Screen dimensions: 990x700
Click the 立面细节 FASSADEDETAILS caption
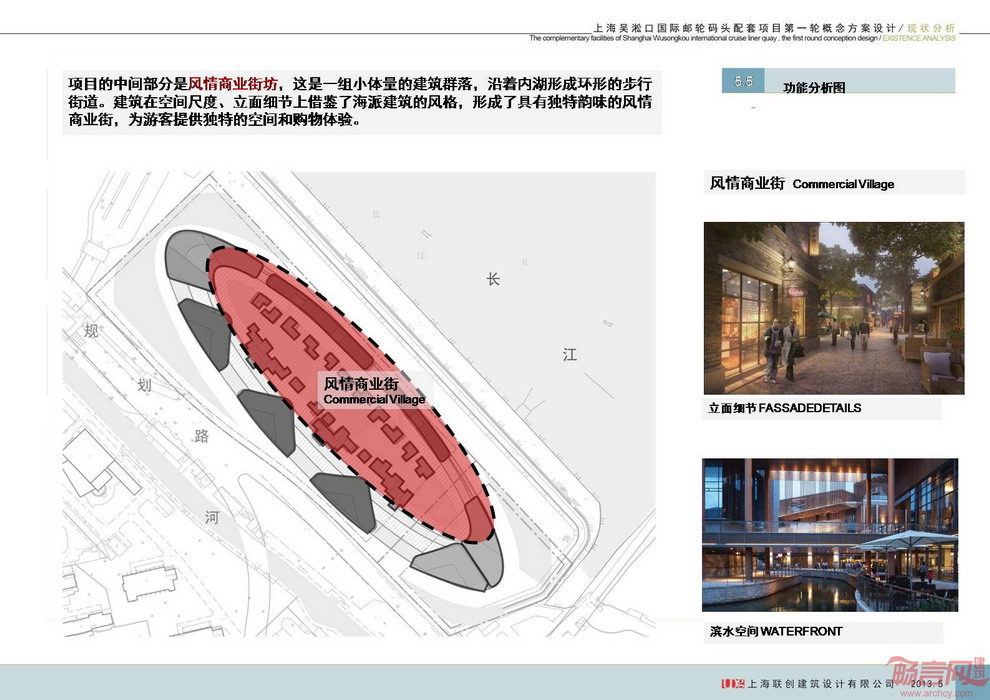click(x=785, y=408)
